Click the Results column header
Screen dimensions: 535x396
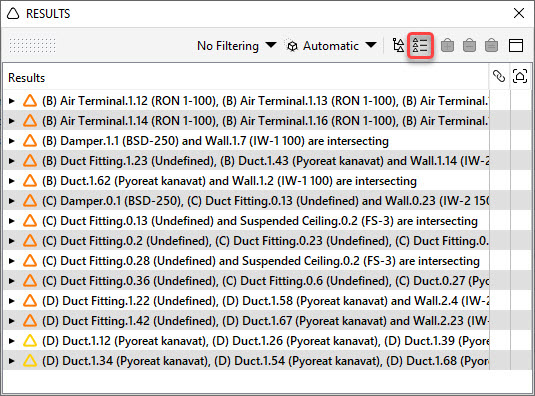pos(27,78)
